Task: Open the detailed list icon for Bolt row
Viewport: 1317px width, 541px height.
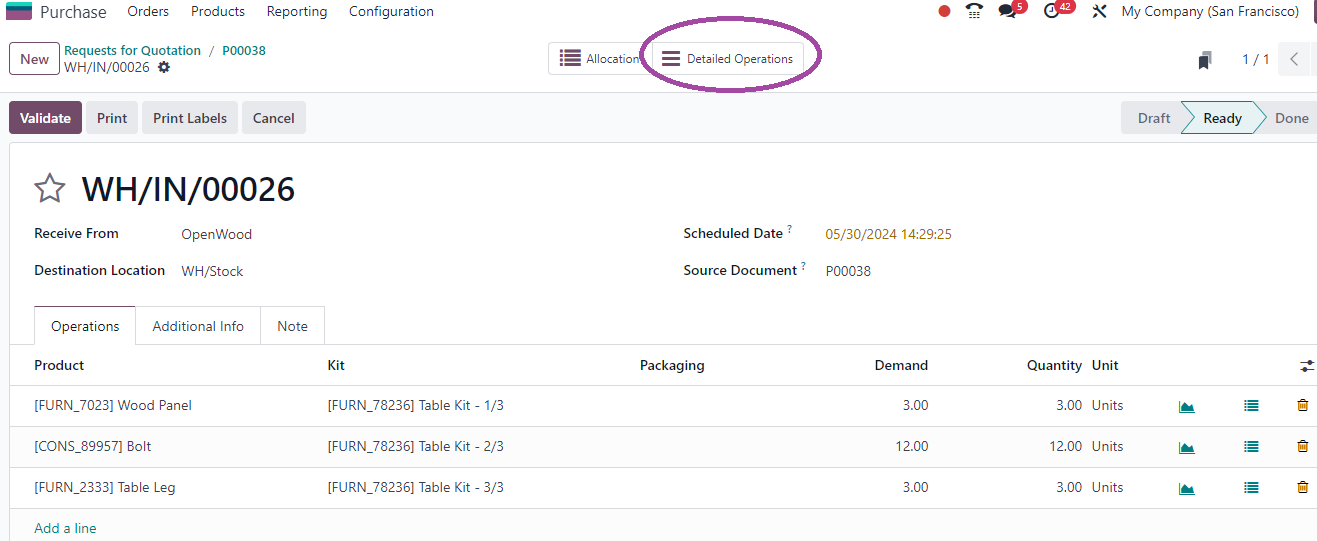Action: click(1251, 447)
